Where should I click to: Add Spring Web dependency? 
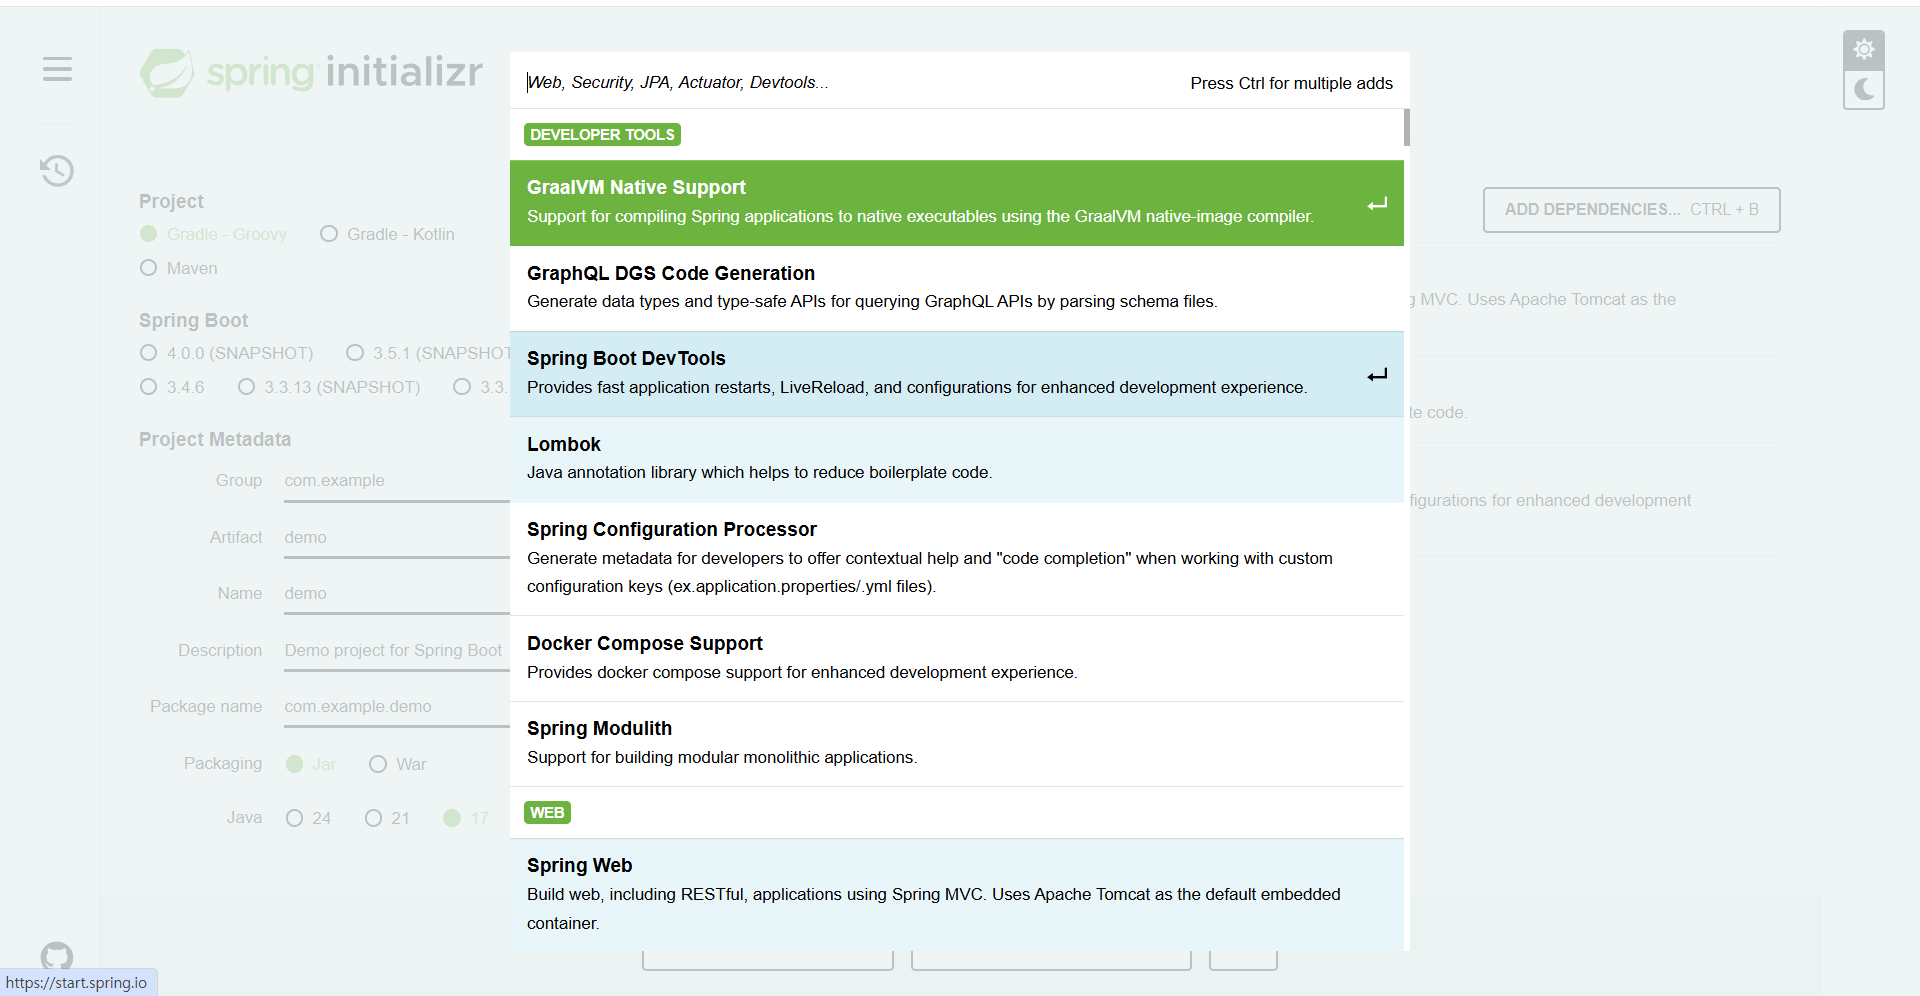pyautogui.click(x=957, y=894)
